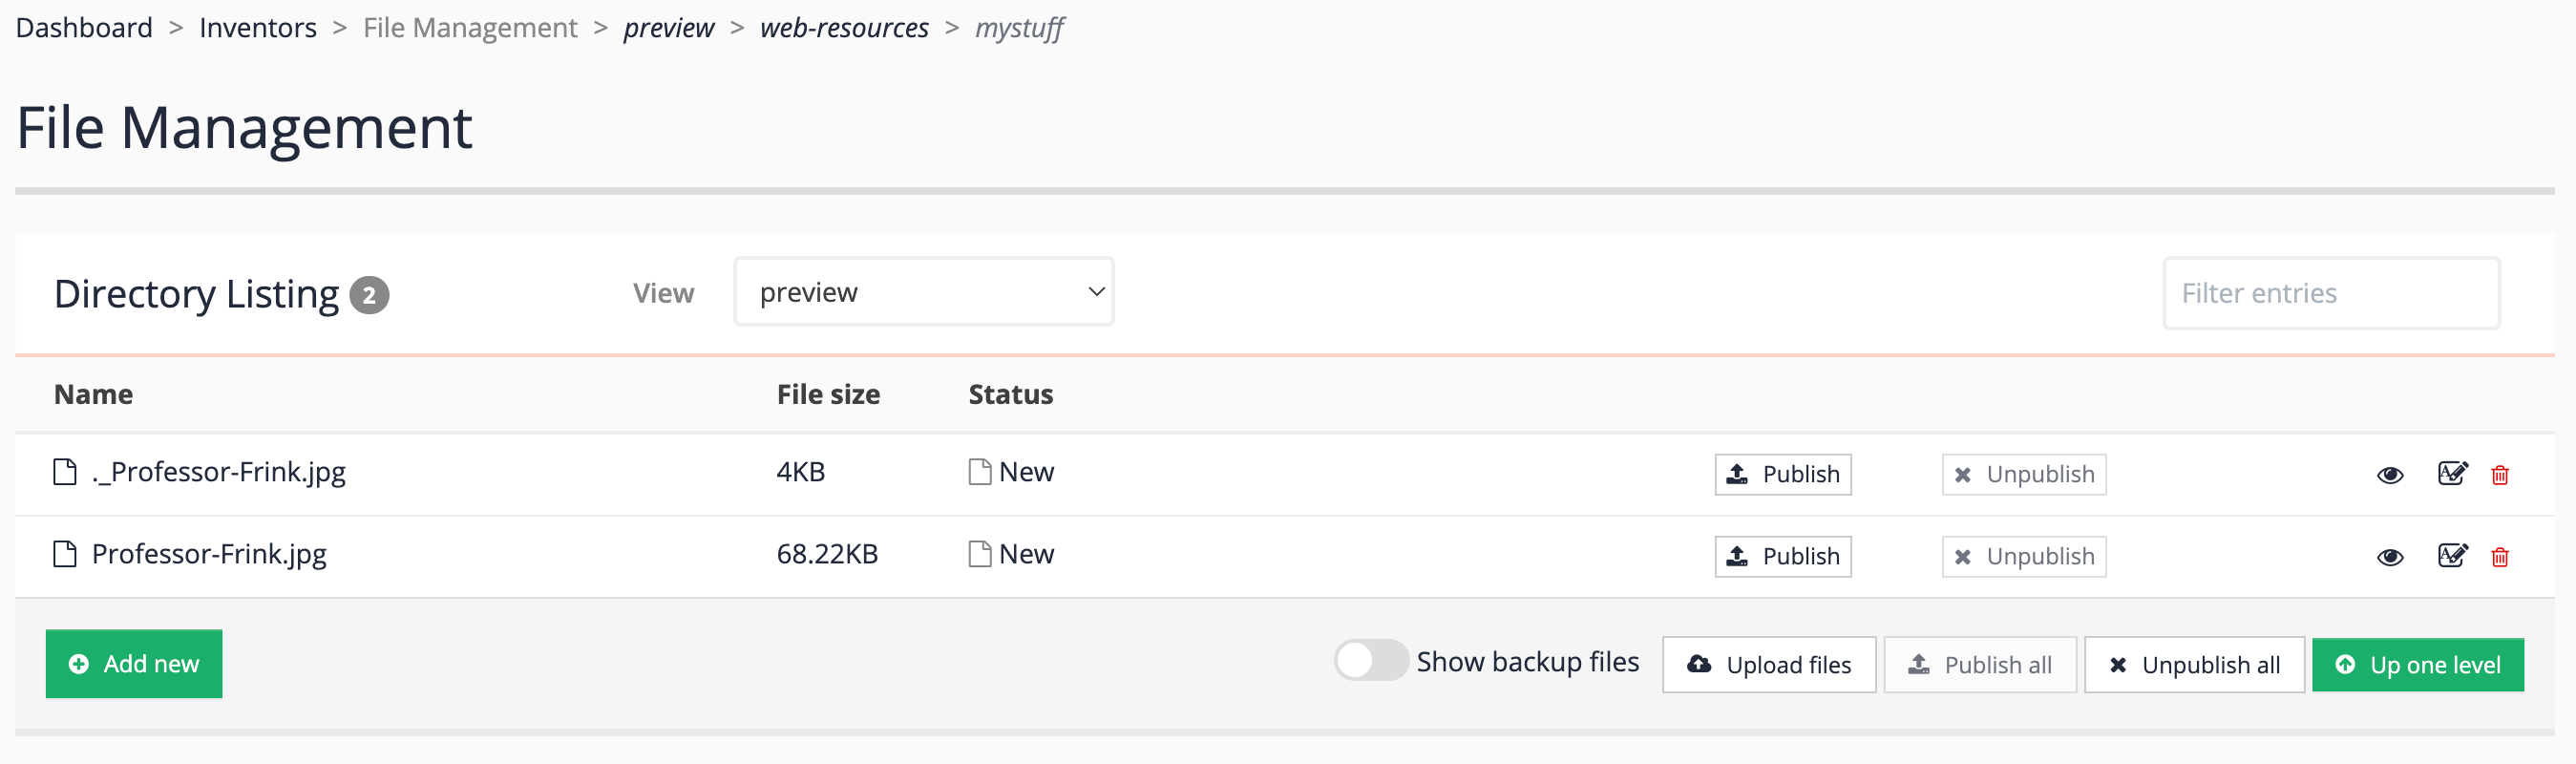Sort by the File size column header
Image resolution: width=2576 pixels, height=764 pixels.
pos(828,394)
